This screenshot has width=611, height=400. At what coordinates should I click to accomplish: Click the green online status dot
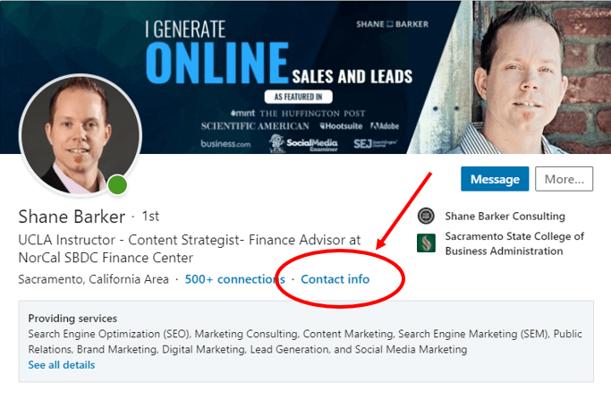tap(118, 184)
